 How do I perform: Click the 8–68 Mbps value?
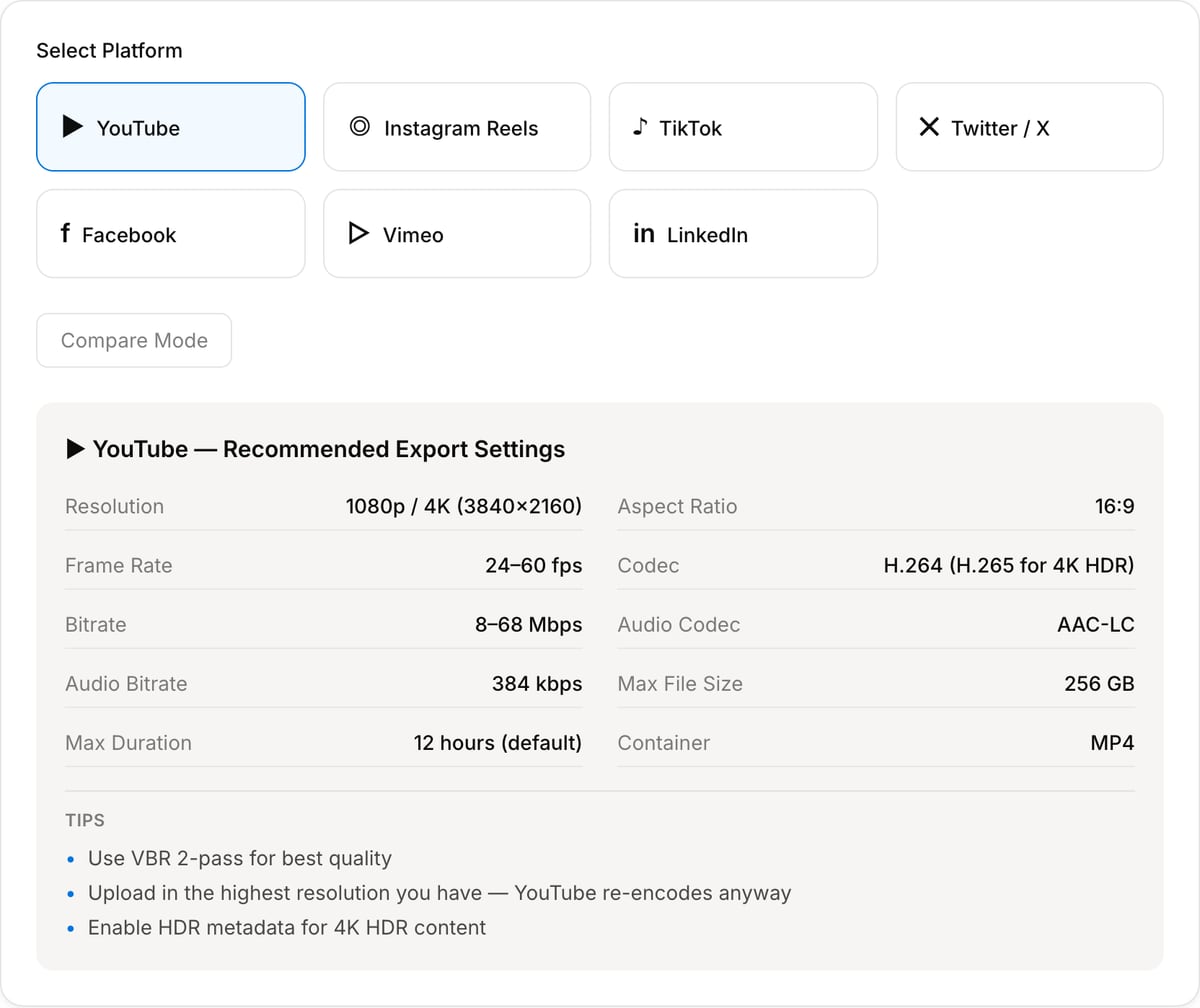[529, 624]
